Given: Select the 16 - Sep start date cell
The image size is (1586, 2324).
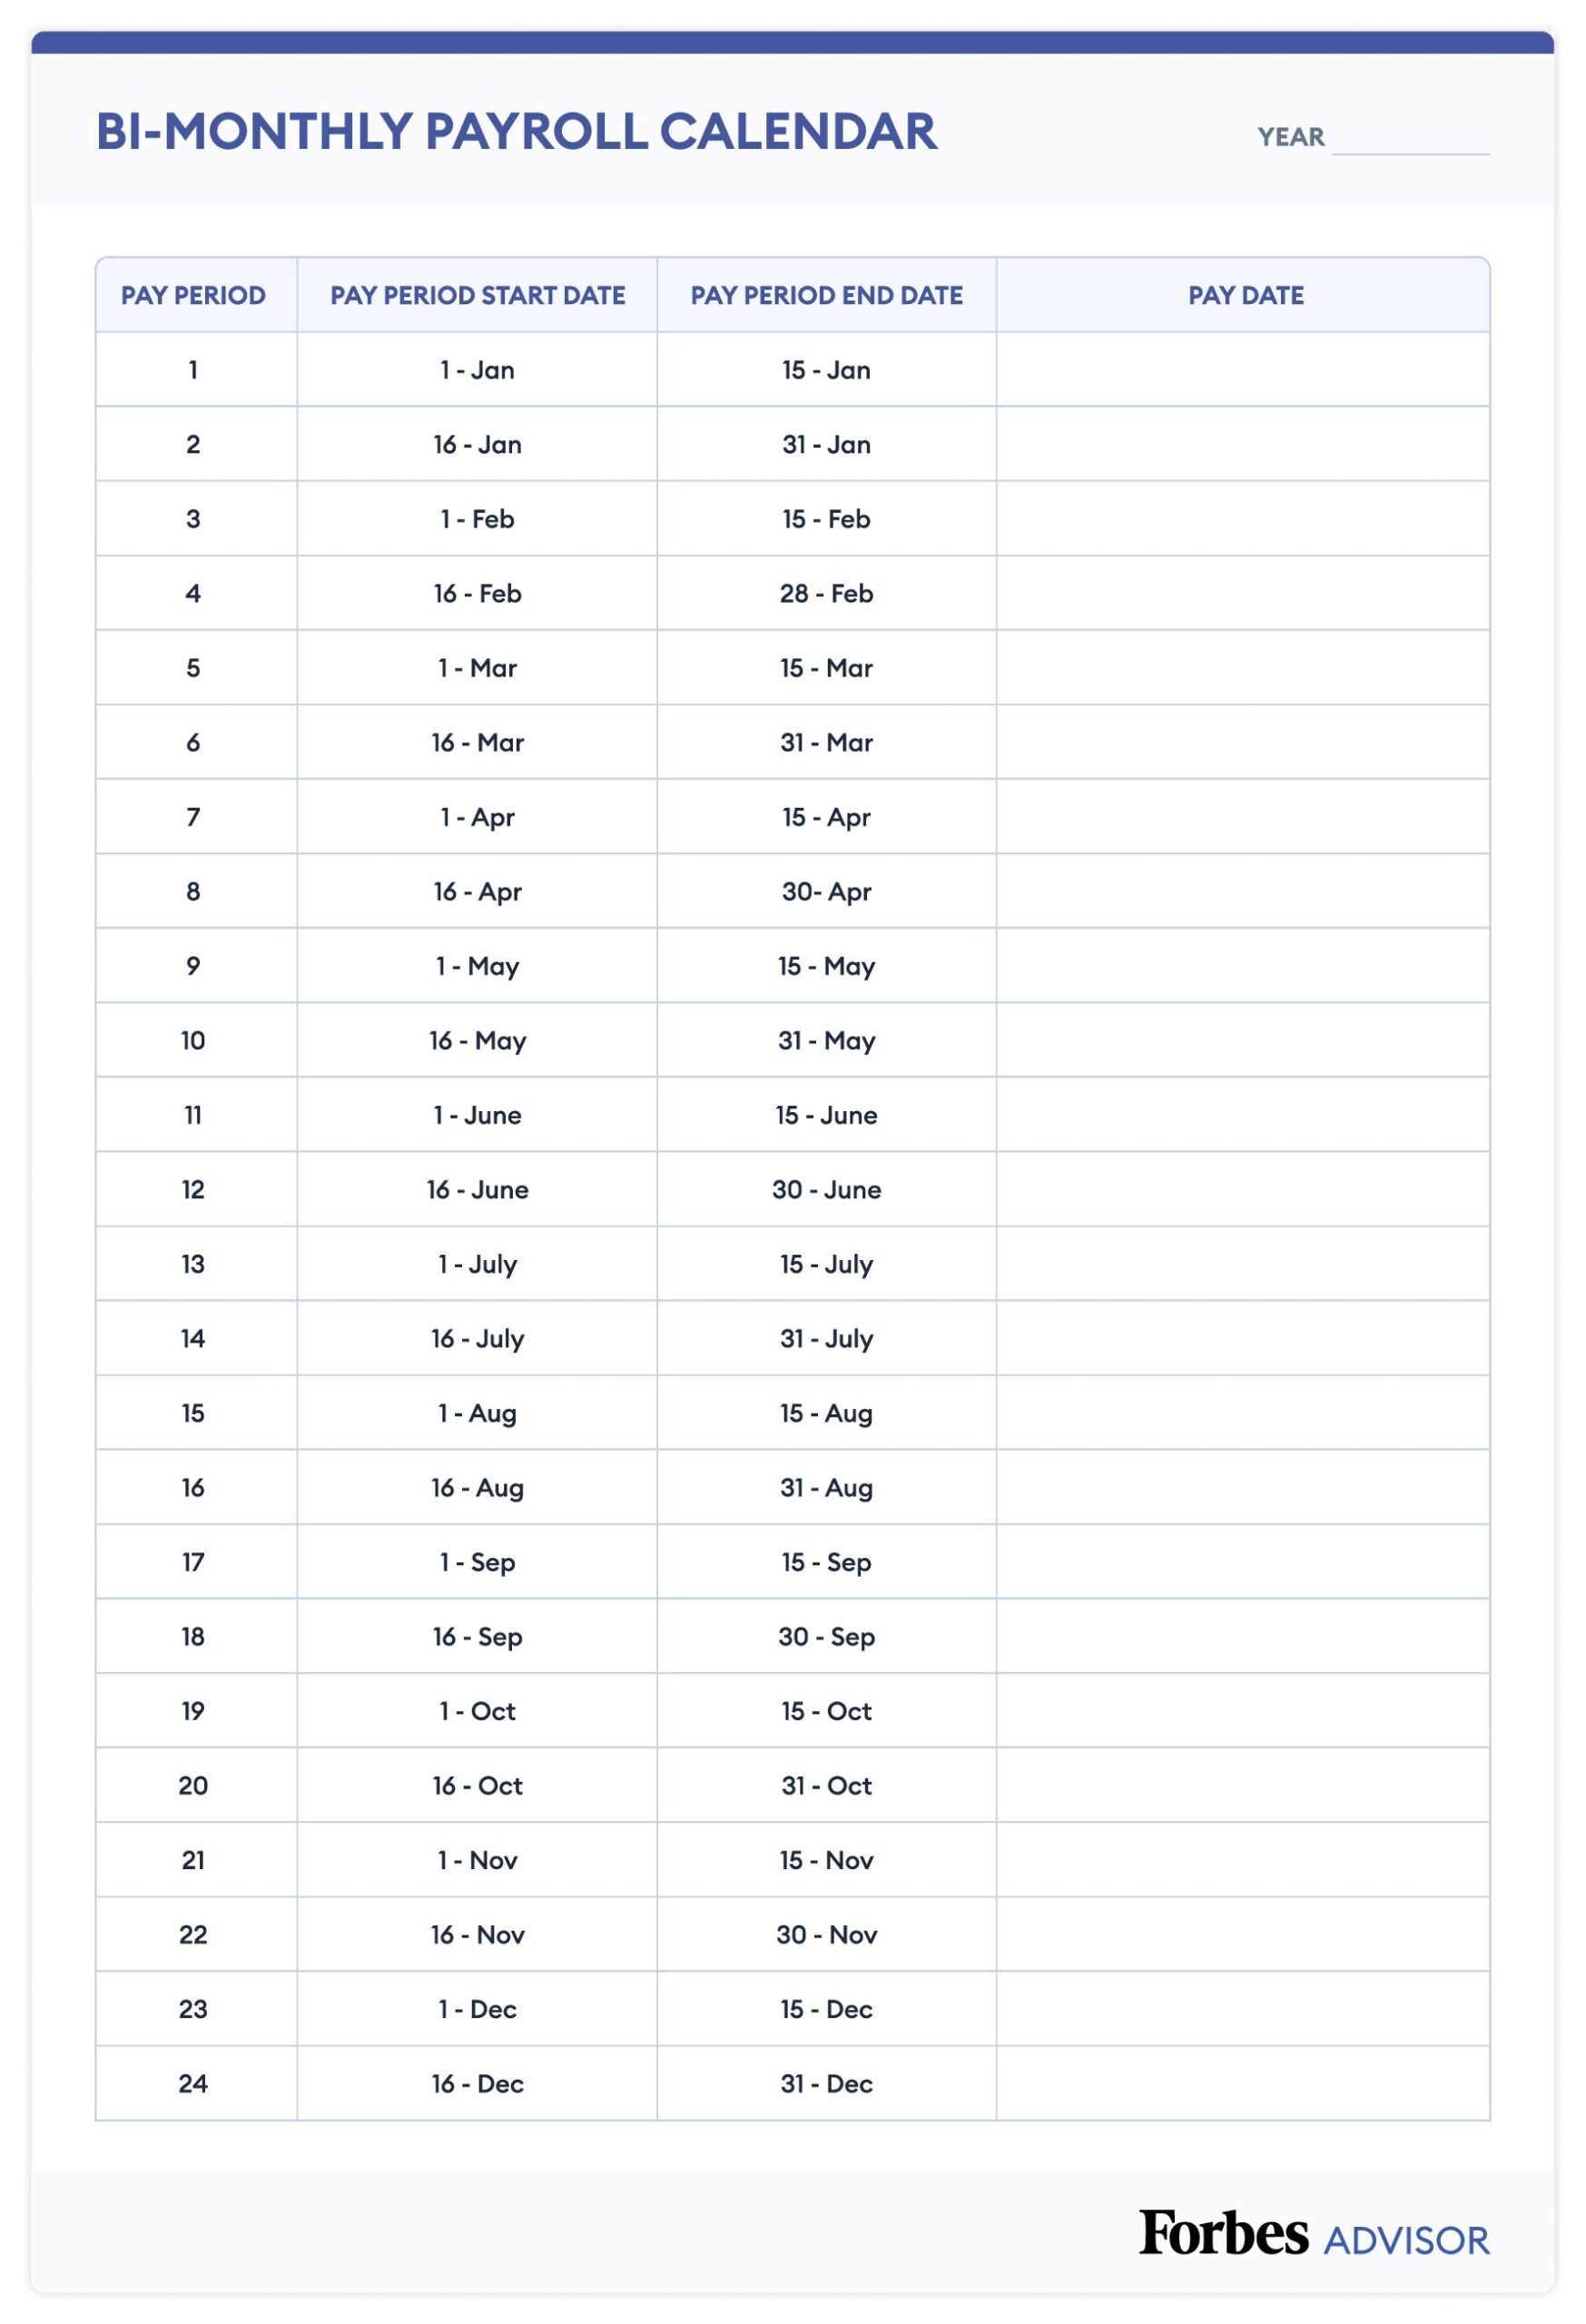Looking at the screenshot, I should (x=477, y=1637).
